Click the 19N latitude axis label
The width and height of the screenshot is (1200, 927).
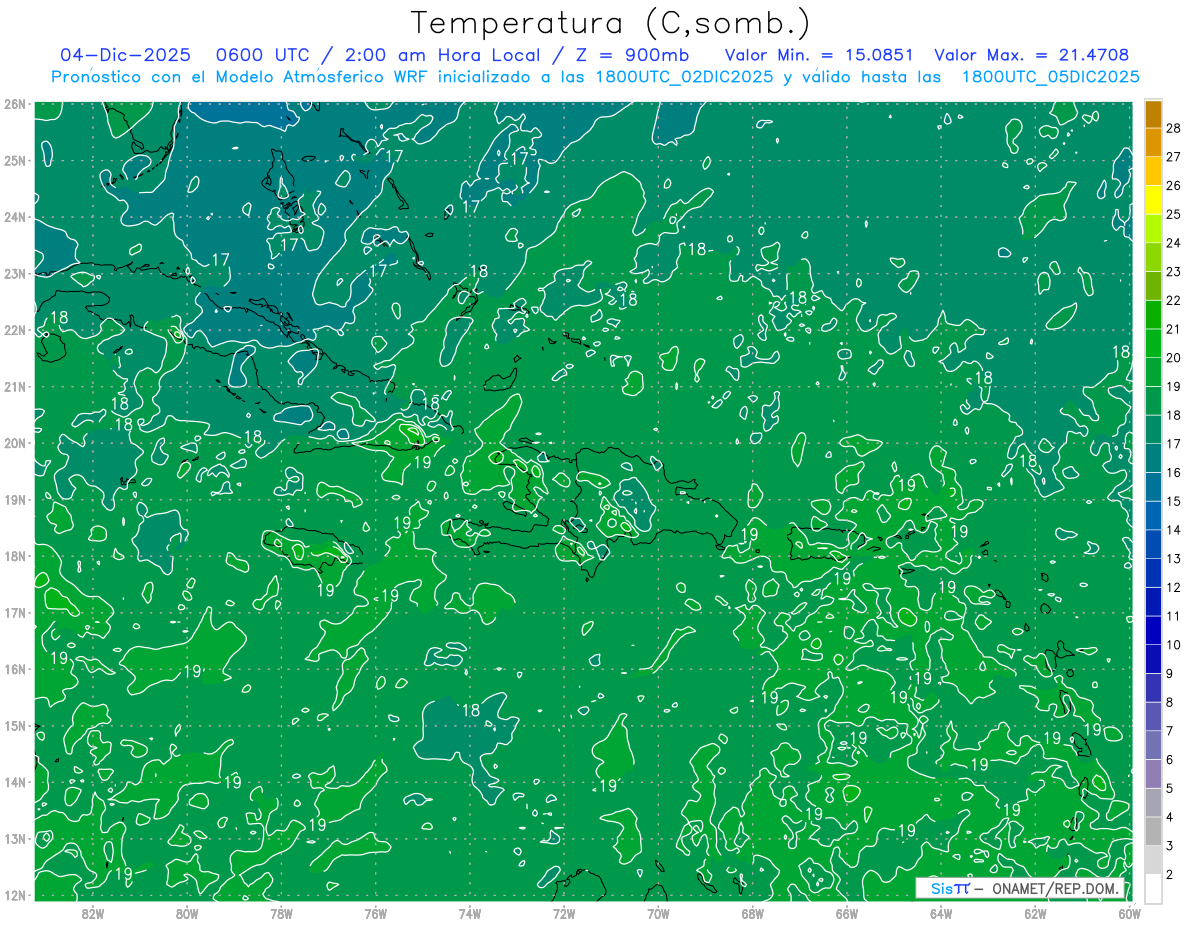tap(15, 499)
